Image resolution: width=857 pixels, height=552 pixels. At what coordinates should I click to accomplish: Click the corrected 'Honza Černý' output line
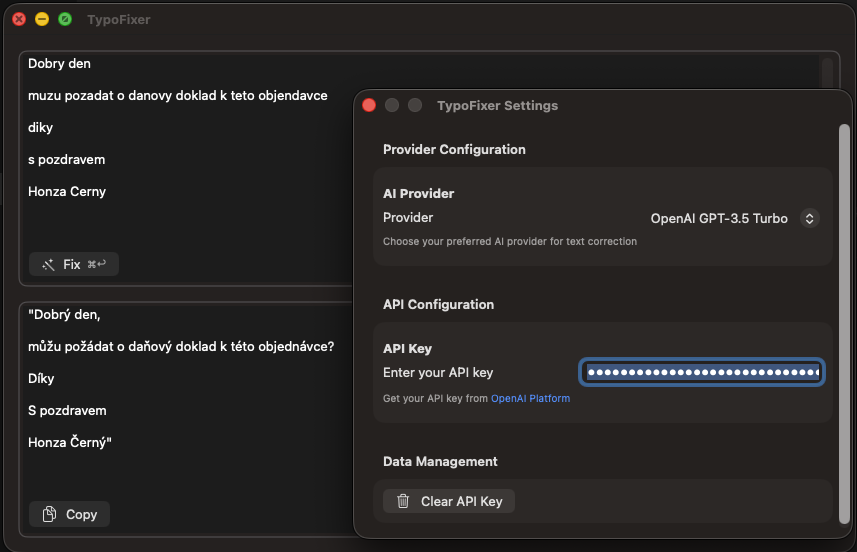[70, 442]
